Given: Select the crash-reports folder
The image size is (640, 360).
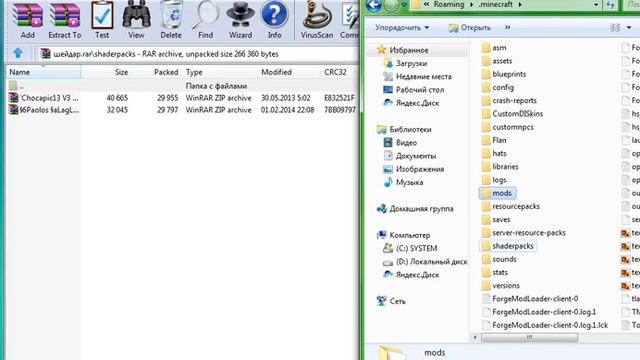Looking at the screenshot, I should point(514,100).
